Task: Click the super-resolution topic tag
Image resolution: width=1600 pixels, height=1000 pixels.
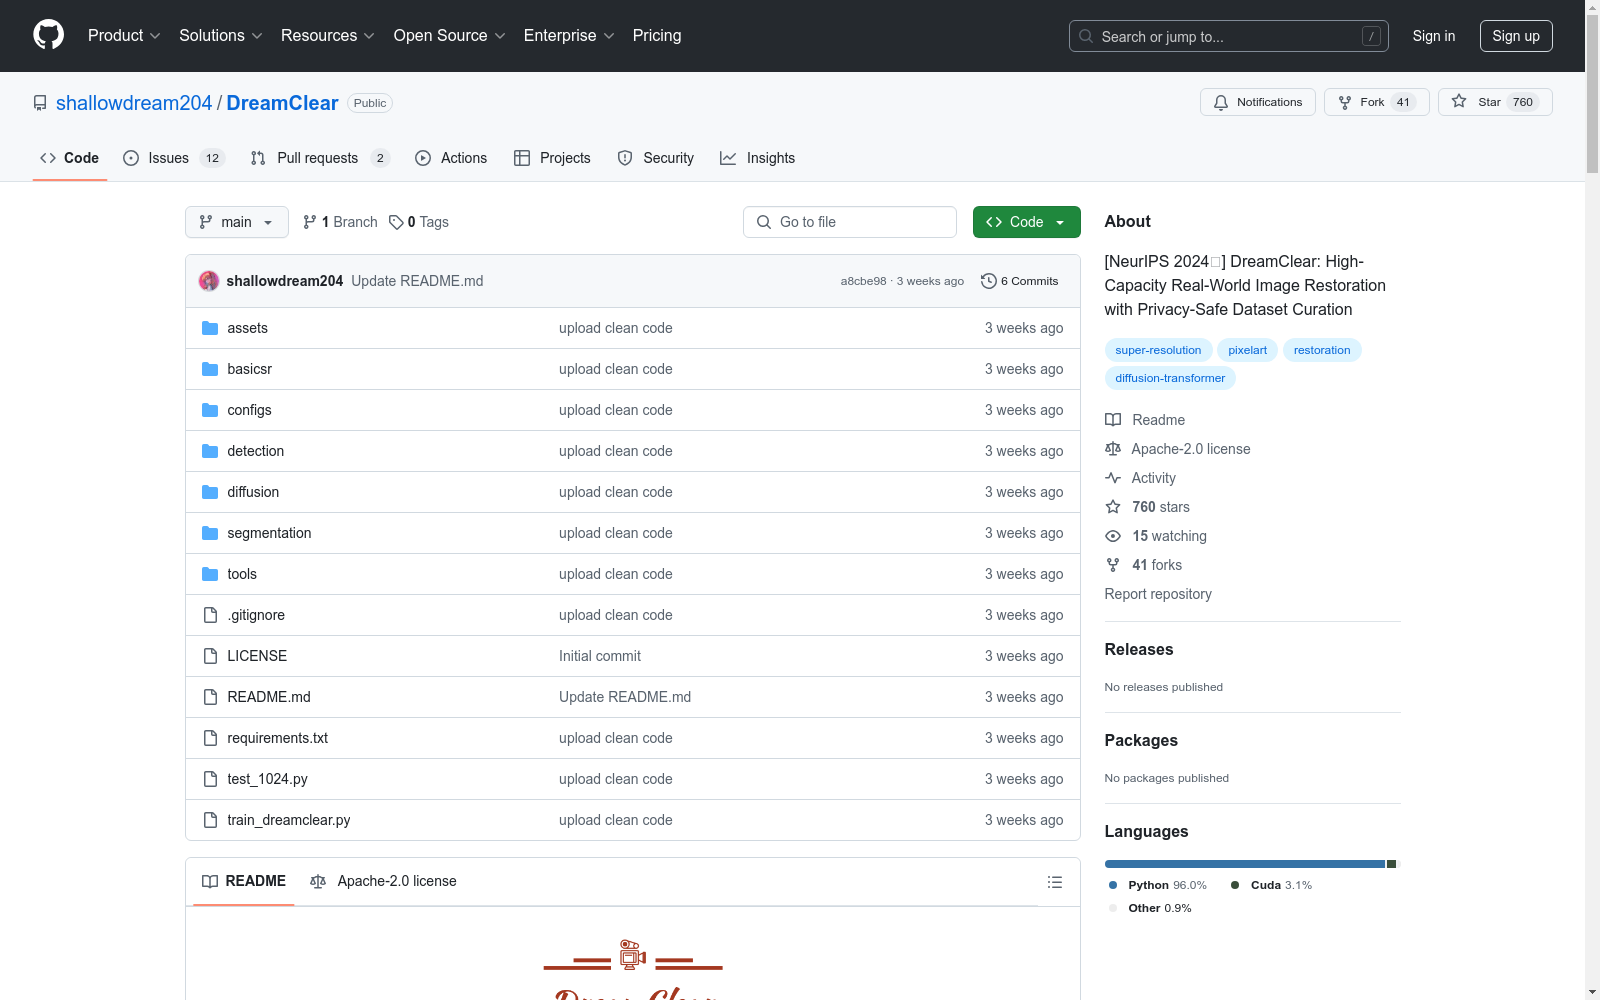Action: click(x=1158, y=350)
